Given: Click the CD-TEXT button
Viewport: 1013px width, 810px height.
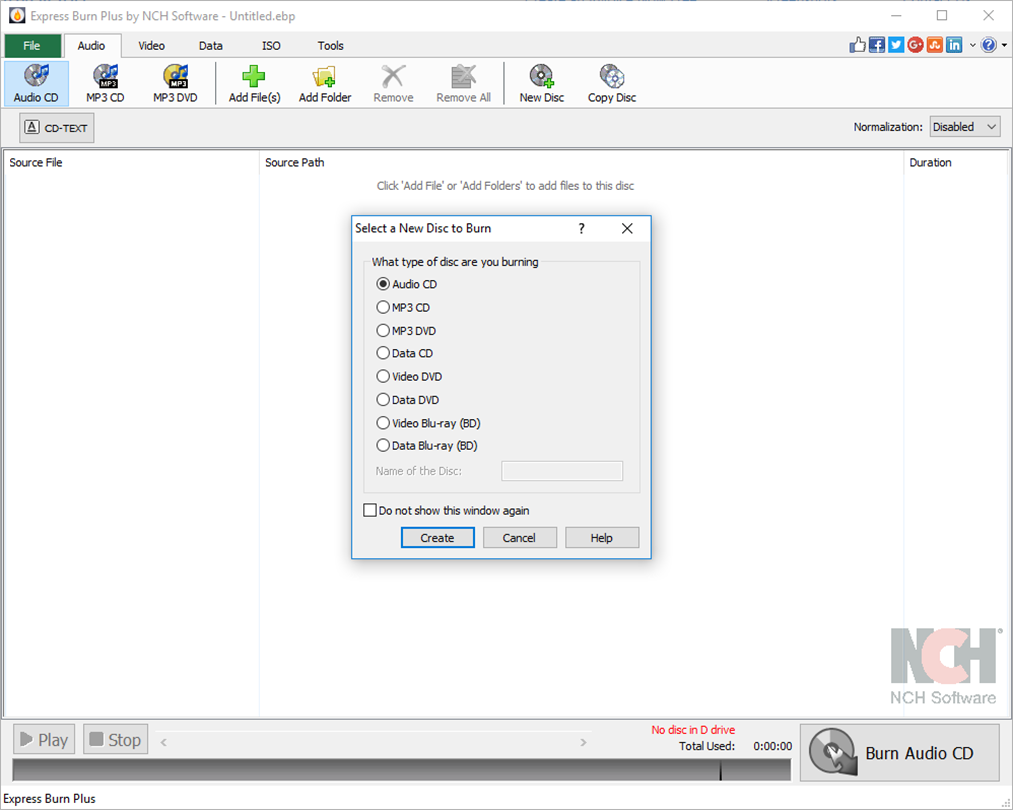Looking at the screenshot, I should pos(57,128).
